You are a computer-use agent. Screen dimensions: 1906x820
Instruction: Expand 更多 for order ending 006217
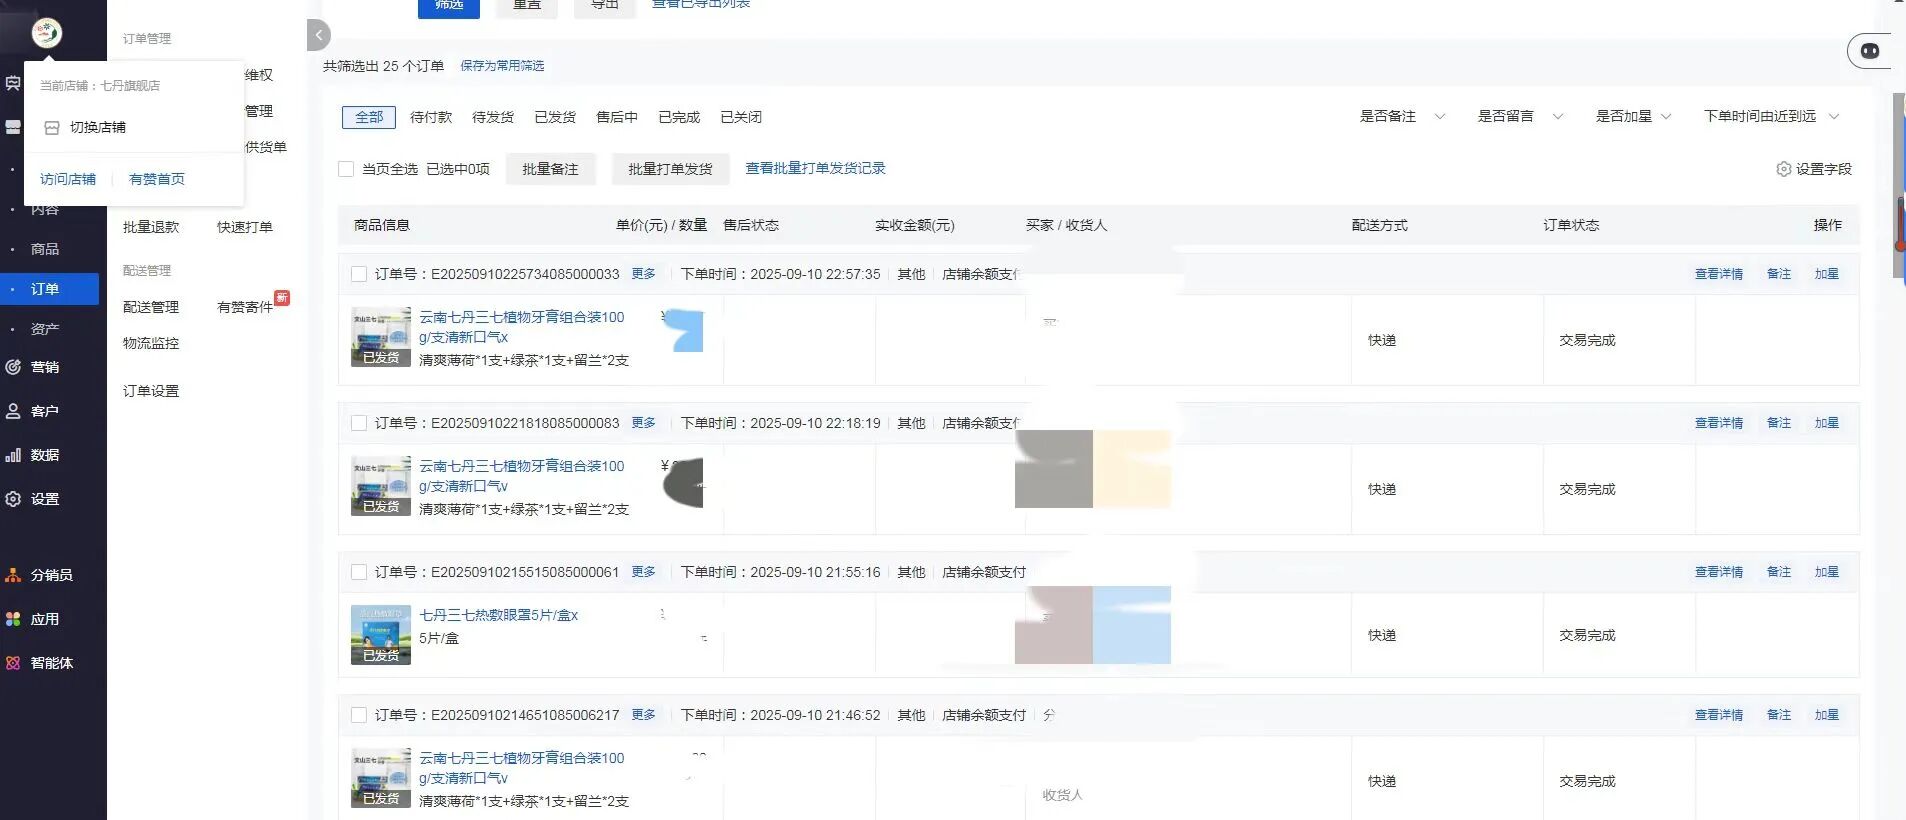click(x=643, y=715)
